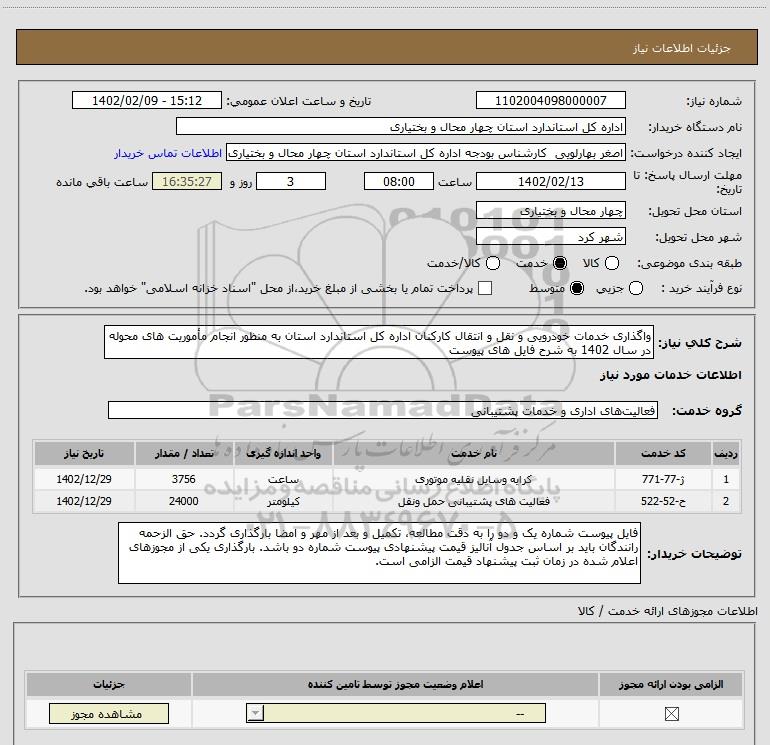This screenshot has width=770, height=745.
Task: Click the کرایه وسایل نقلیه موتوری cell
Action: pyautogui.click(x=474, y=479)
